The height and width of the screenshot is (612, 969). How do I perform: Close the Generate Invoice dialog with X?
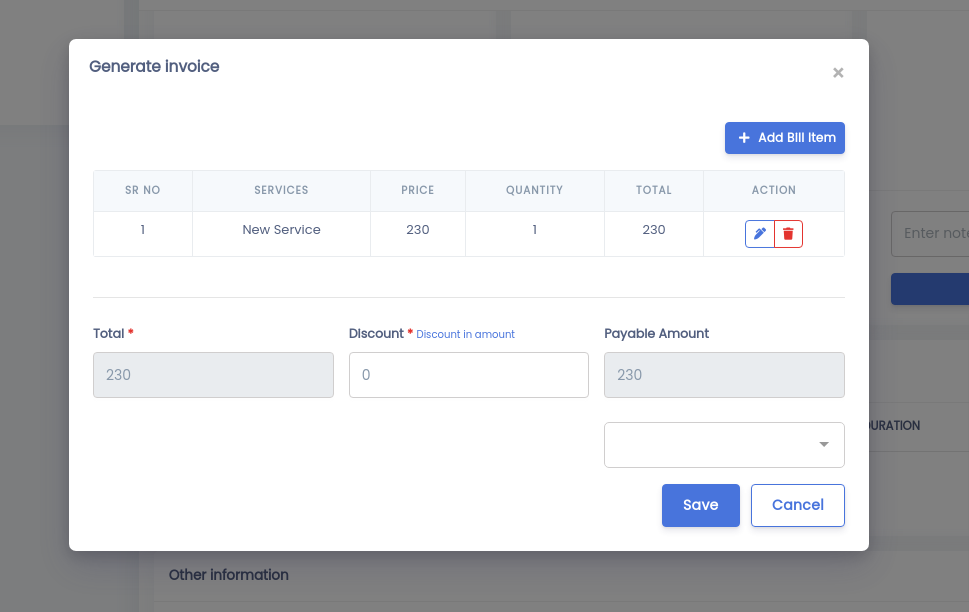(838, 73)
